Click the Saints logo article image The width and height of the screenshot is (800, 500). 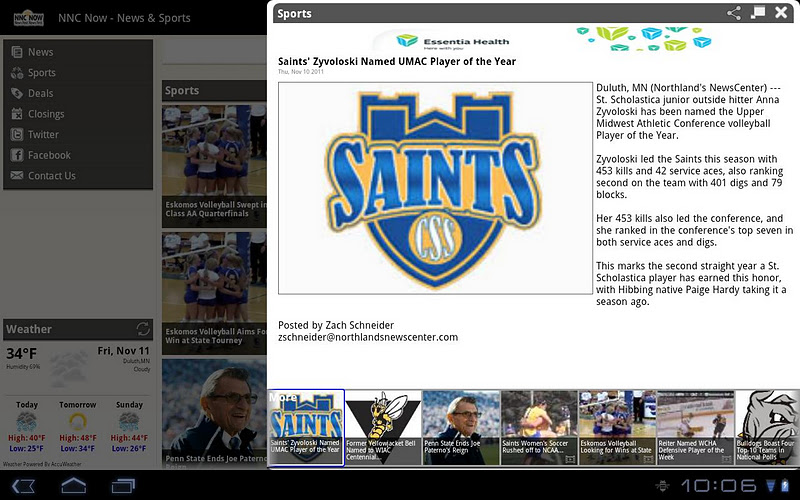click(435, 188)
